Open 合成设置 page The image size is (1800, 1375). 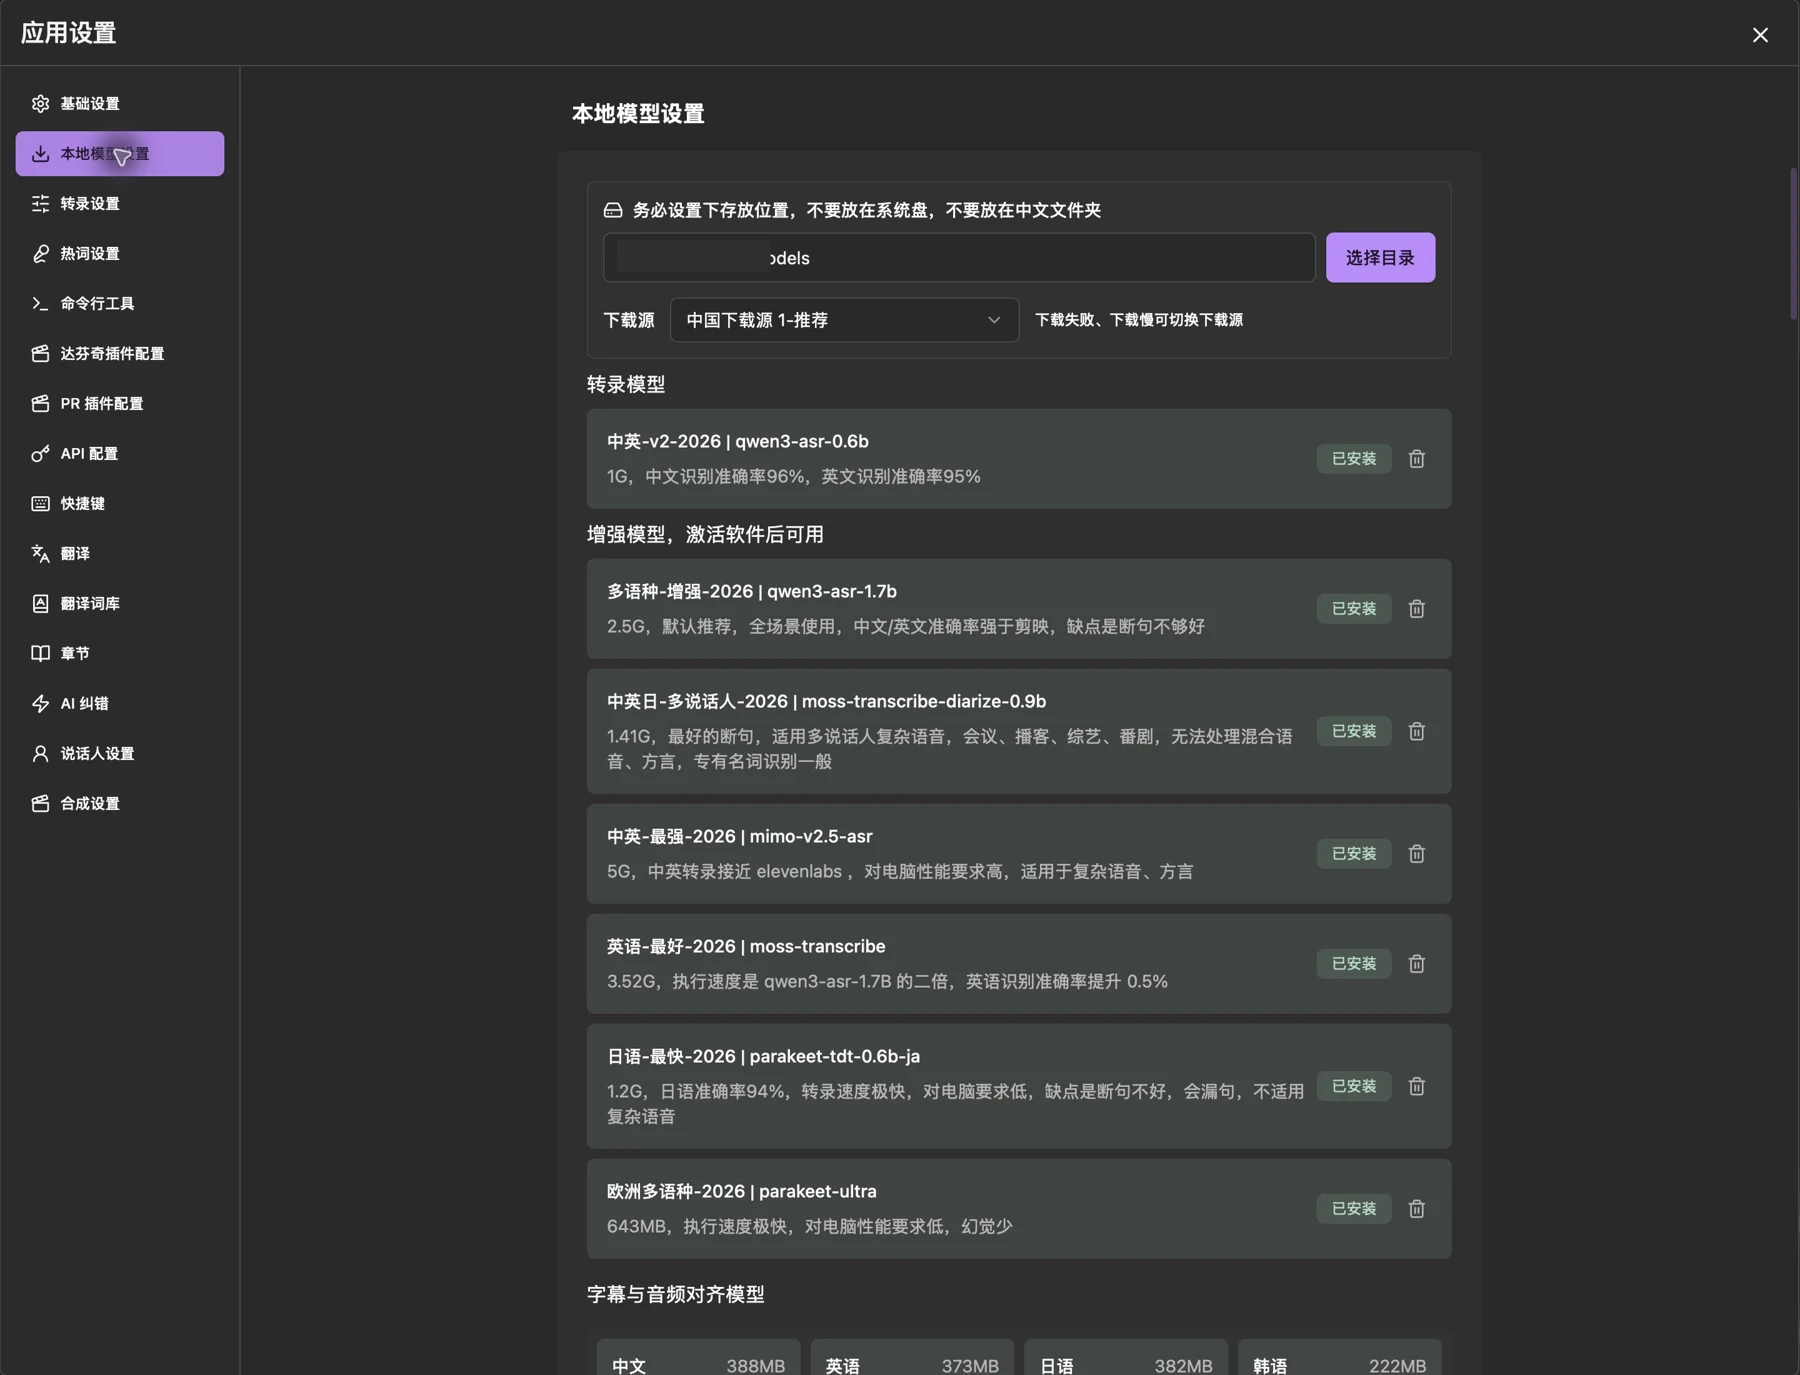120,804
